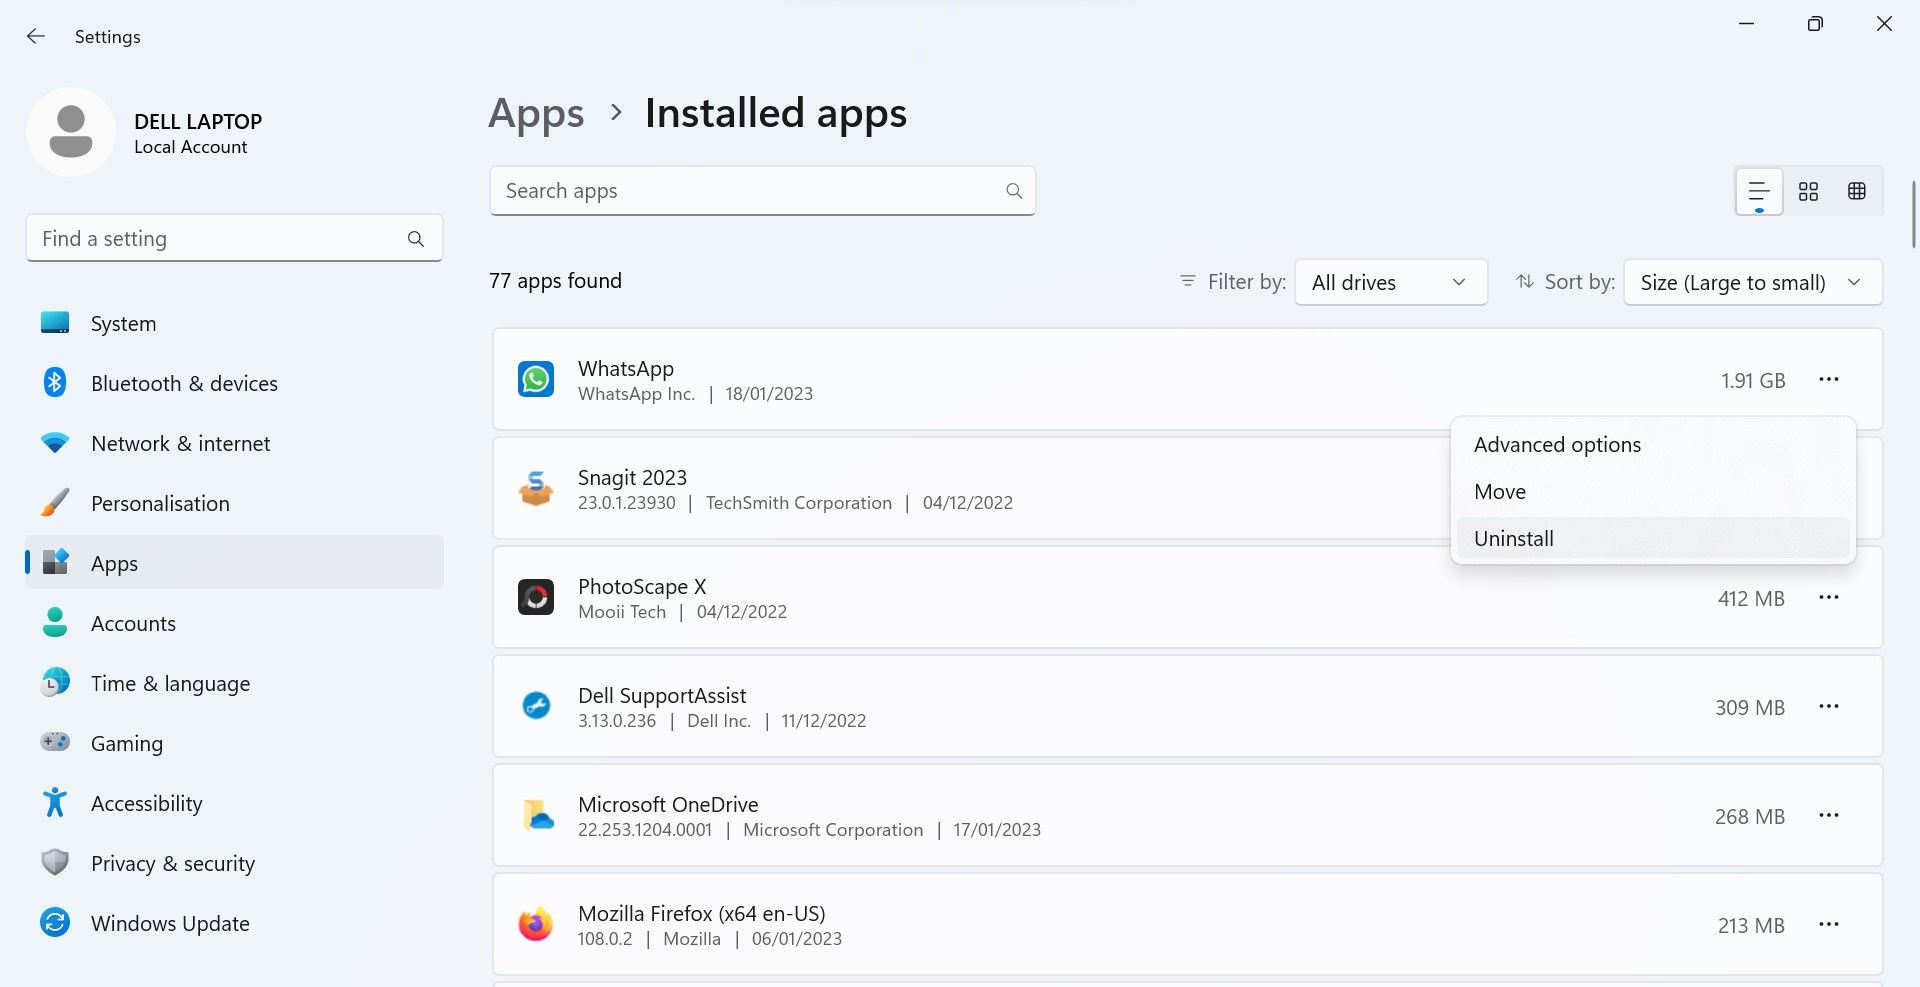Open Network & internet settings

coord(235,443)
